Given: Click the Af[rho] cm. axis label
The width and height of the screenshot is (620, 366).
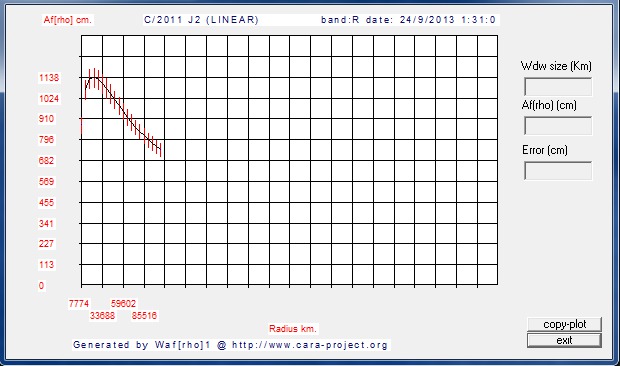Looking at the screenshot, I should (x=68, y=20).
